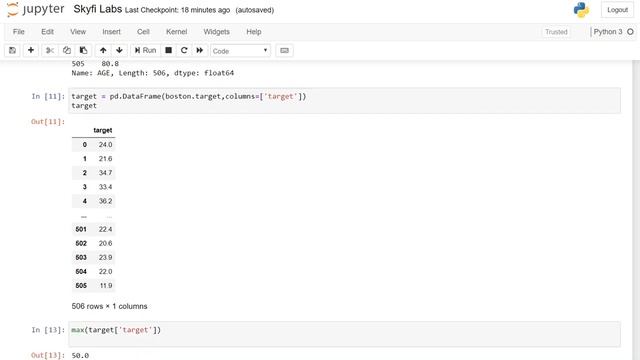The image size is (640, 360).
Task: Click the Out[11] output prompt
Action: tap(48, 122)
